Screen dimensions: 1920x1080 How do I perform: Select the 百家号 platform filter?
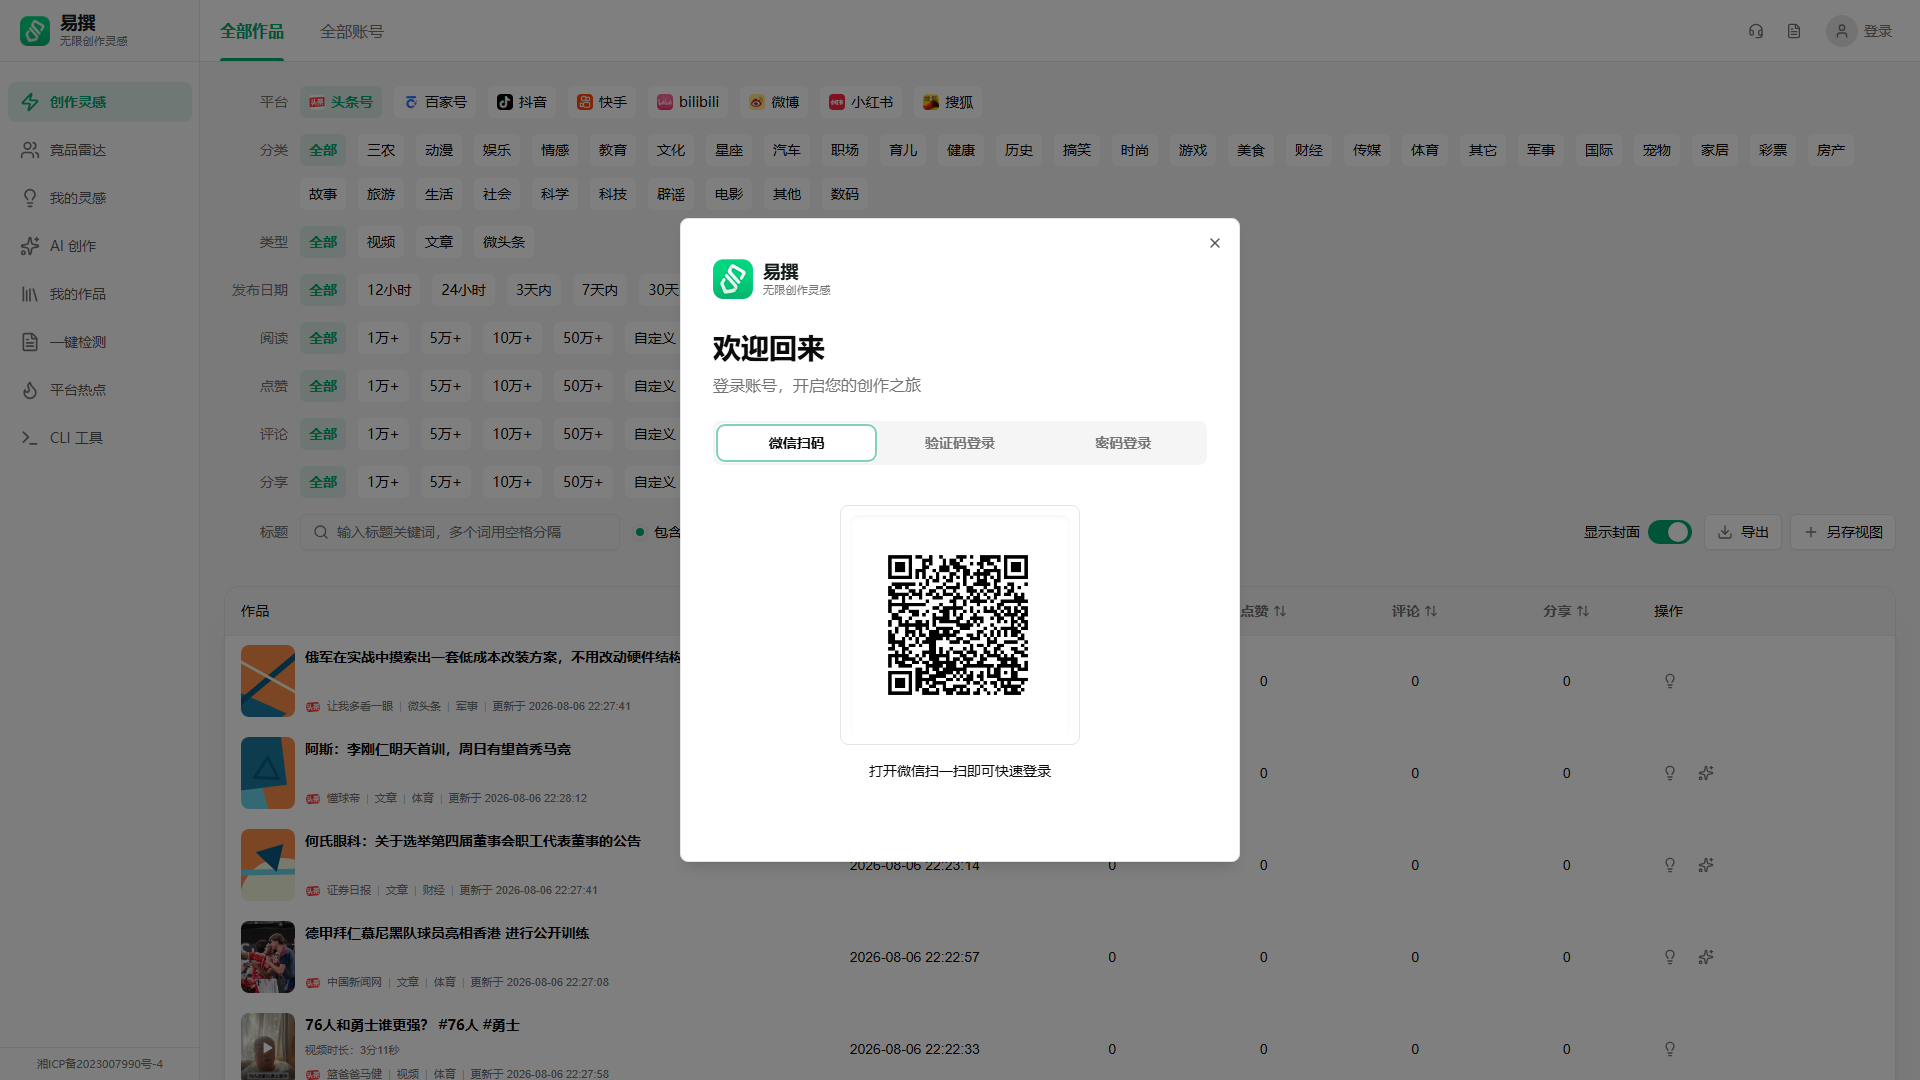(436, 102)
